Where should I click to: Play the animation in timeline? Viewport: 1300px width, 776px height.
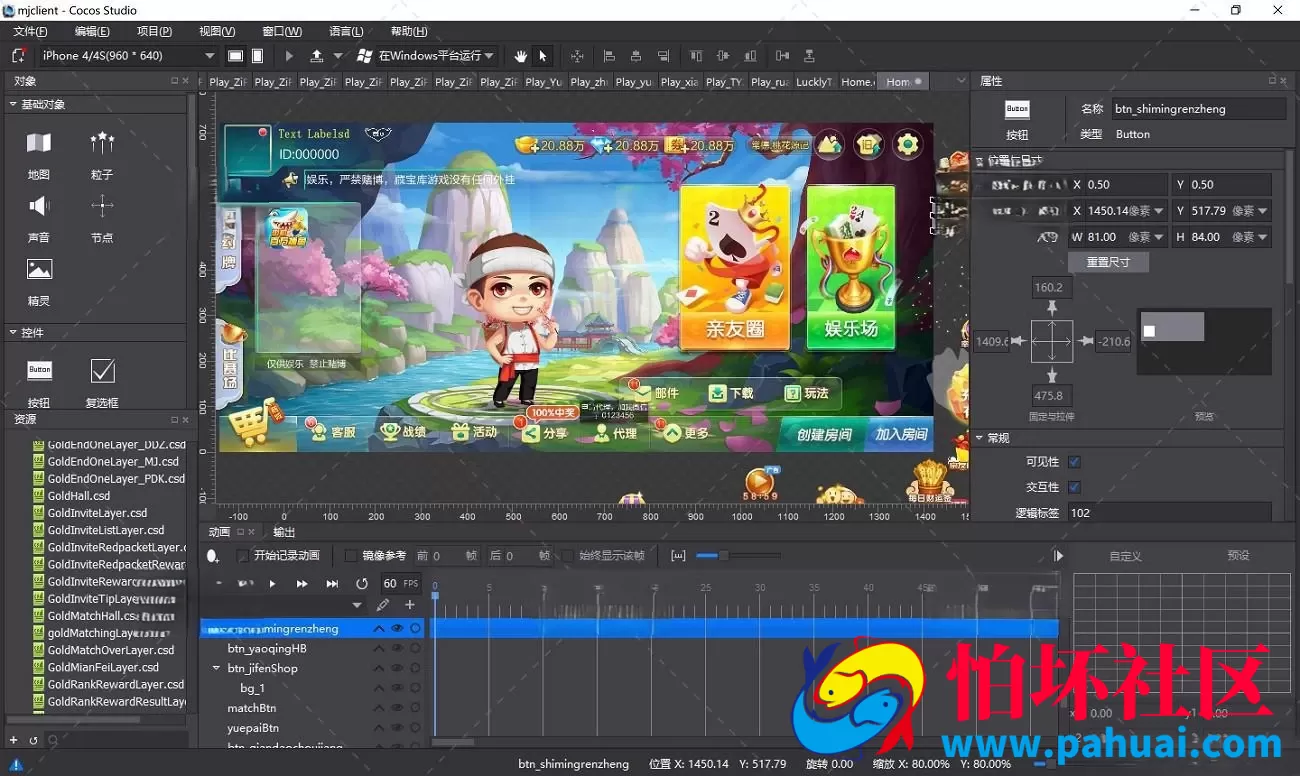[x=272, y=583]
